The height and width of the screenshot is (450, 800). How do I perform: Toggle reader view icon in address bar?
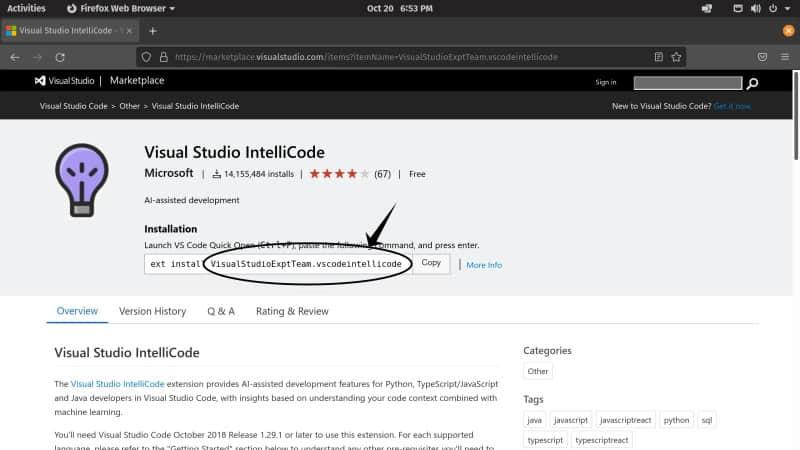(x=658, y=57)
